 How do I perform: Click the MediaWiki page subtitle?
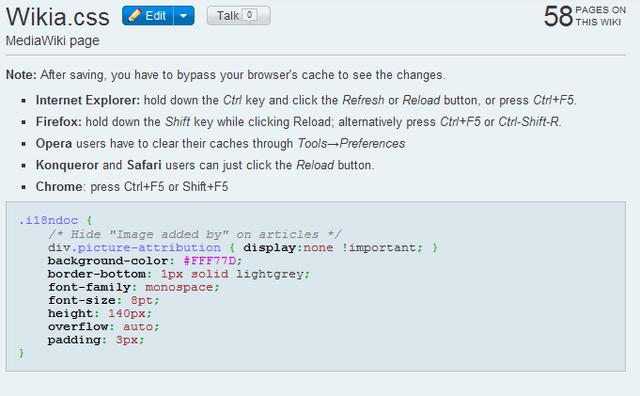click(52, 41)
